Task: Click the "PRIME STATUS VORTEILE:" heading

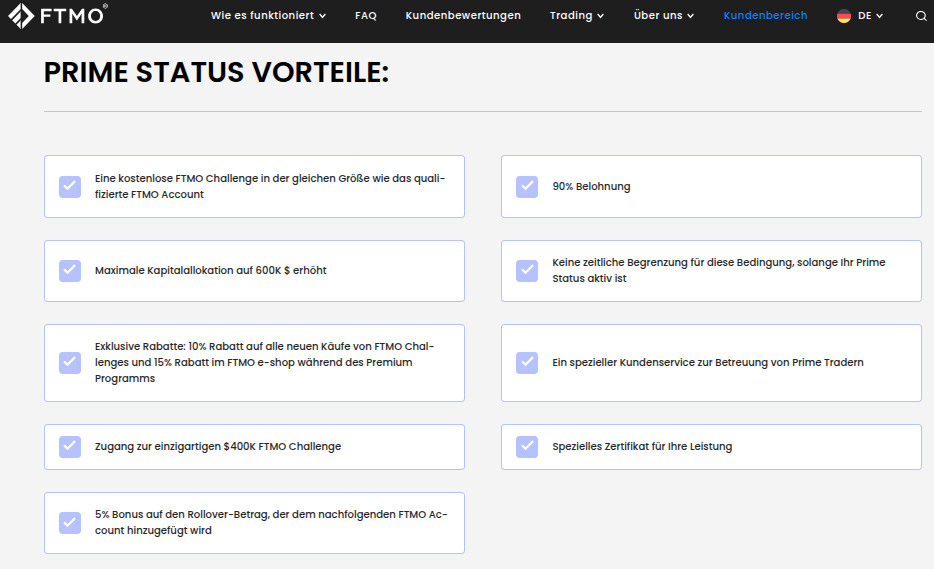Action: (x=216, y=73)
